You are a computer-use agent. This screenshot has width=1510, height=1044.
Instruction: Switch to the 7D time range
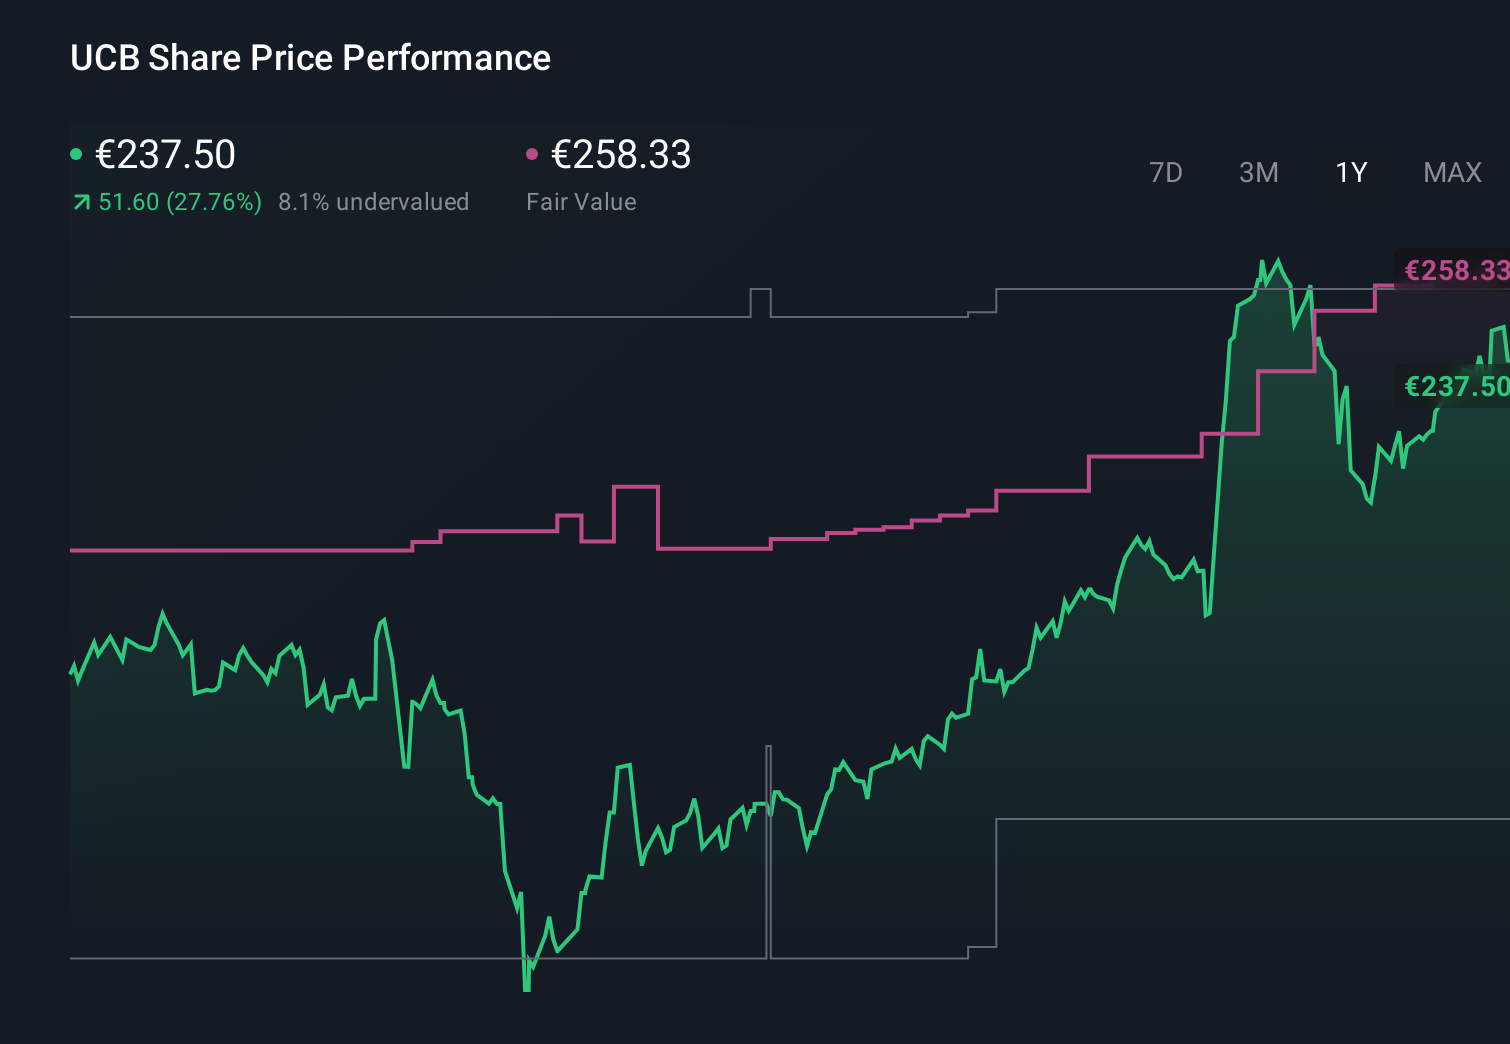pos(1166,172)
